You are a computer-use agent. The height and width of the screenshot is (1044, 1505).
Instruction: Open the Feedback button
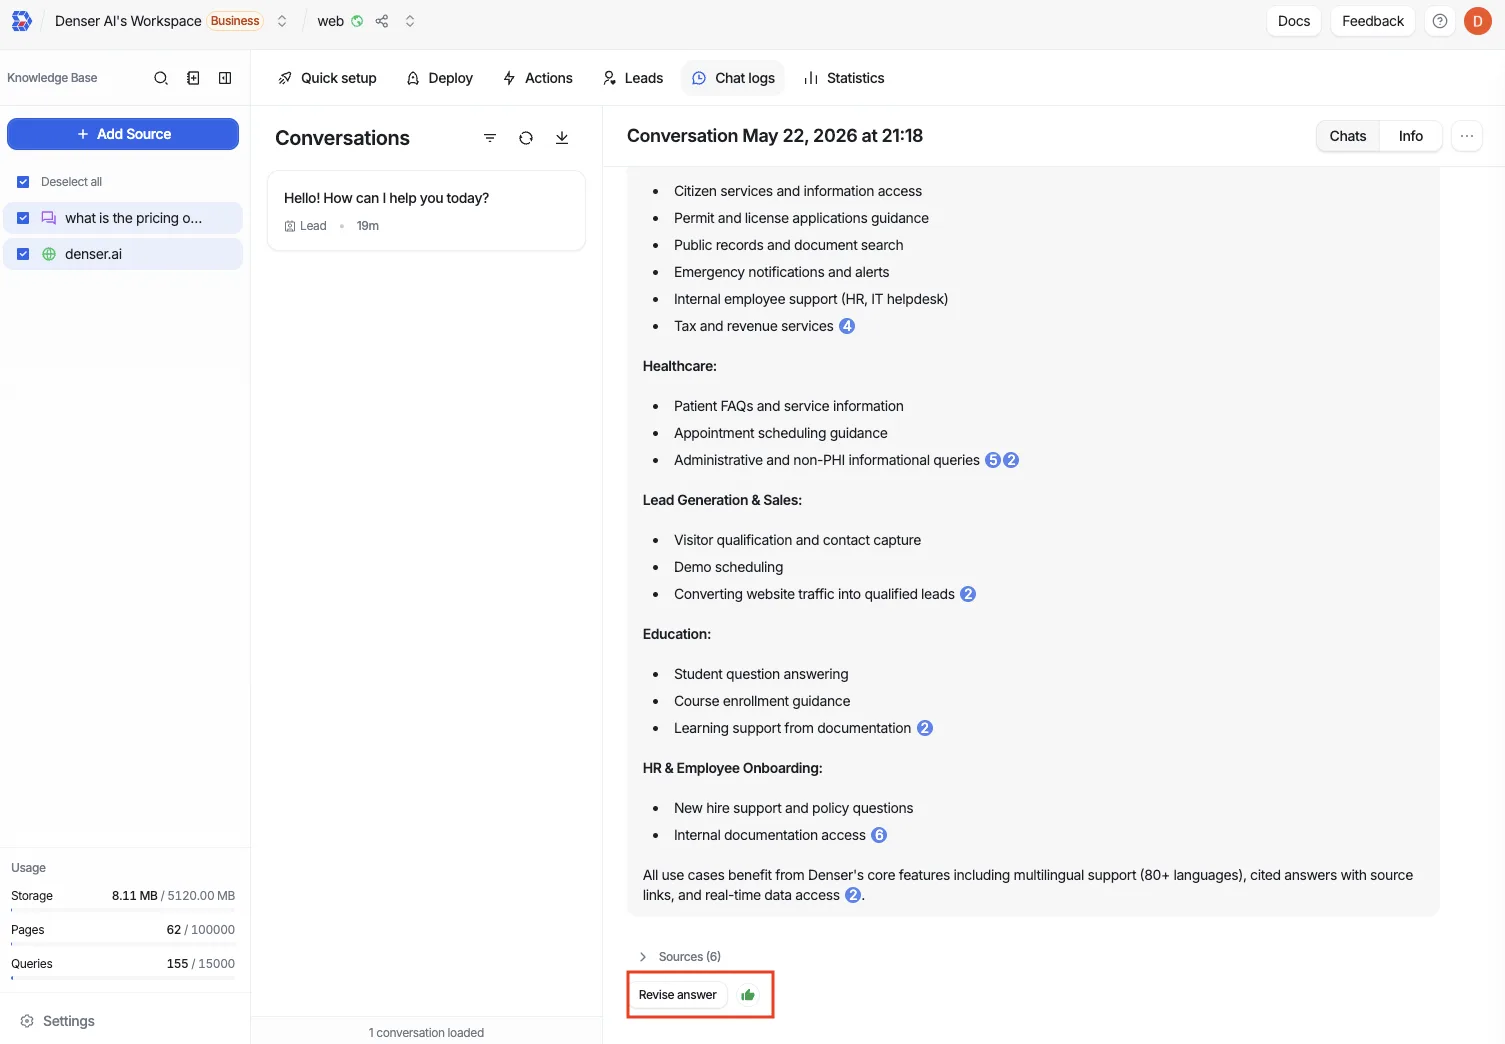tap(1373, 21)
